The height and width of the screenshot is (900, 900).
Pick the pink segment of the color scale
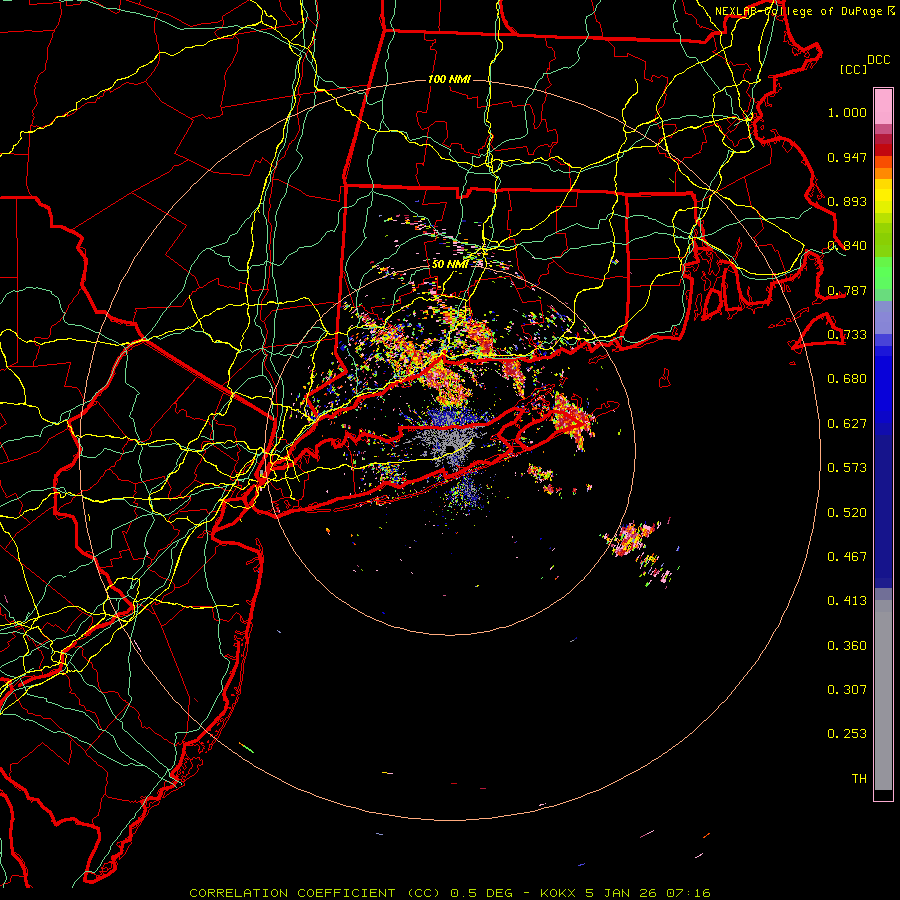pyautogui.click(x=883, y=107)
